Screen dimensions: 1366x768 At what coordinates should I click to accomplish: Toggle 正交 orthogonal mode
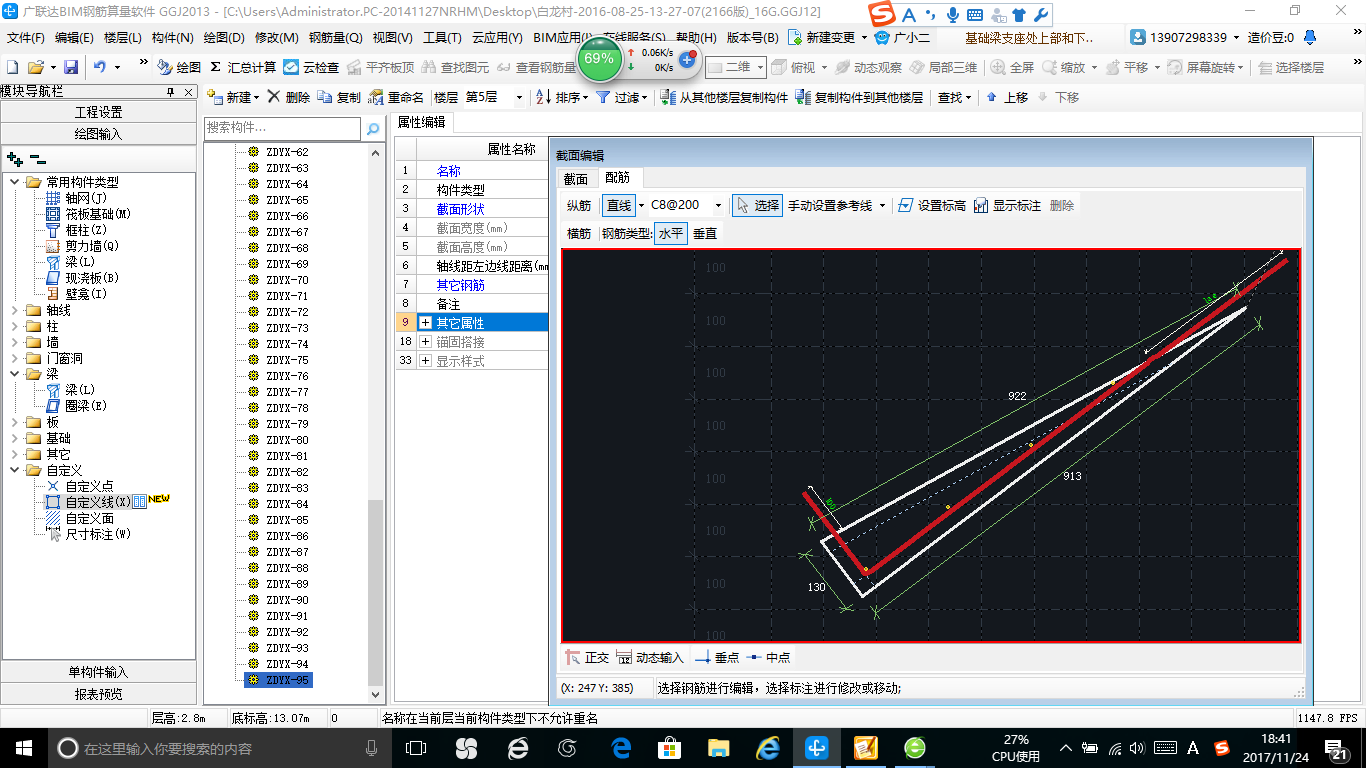click(x=587, y=657)
